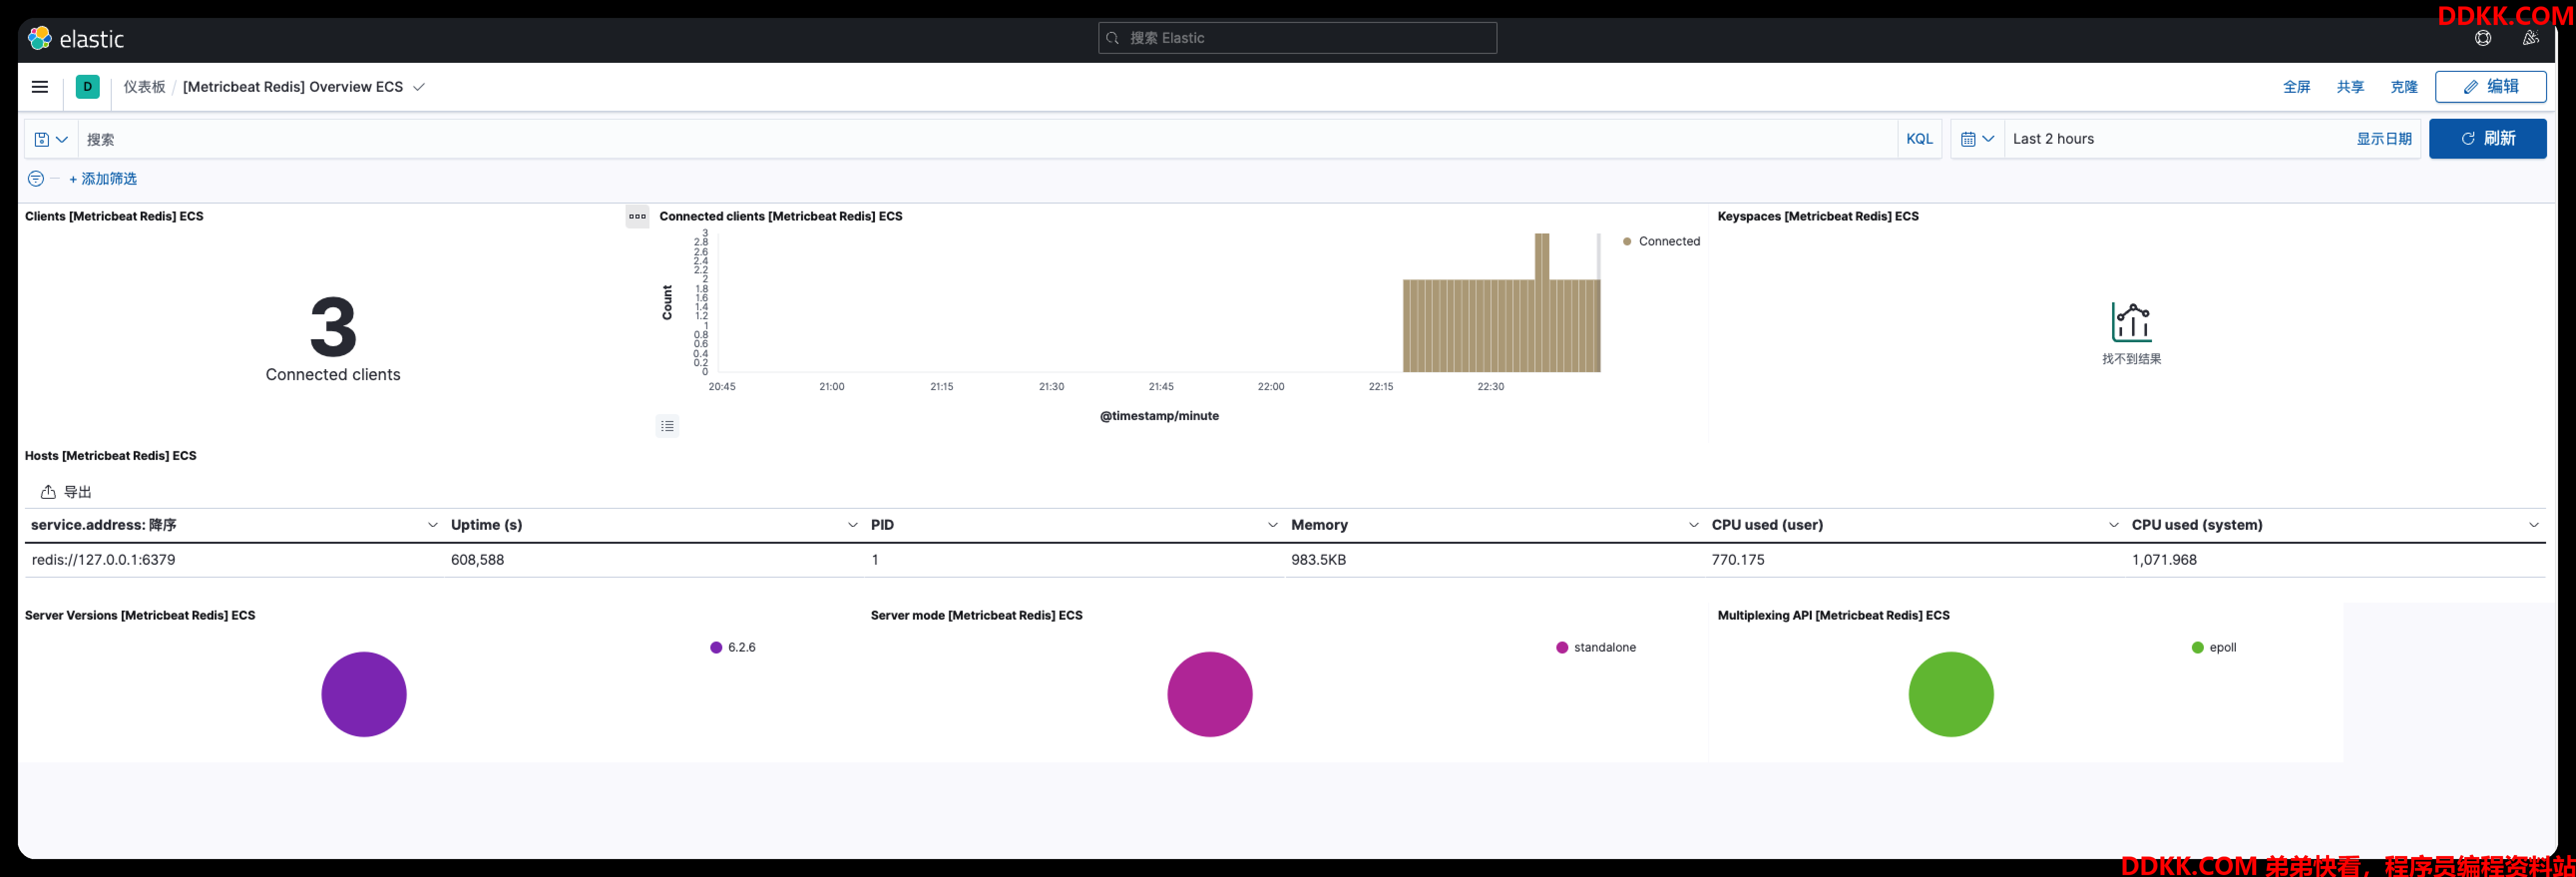Screen dimensions: 2576x877
Task: Click the 1,071.968 CPU system value
Action: (2163, 560)
